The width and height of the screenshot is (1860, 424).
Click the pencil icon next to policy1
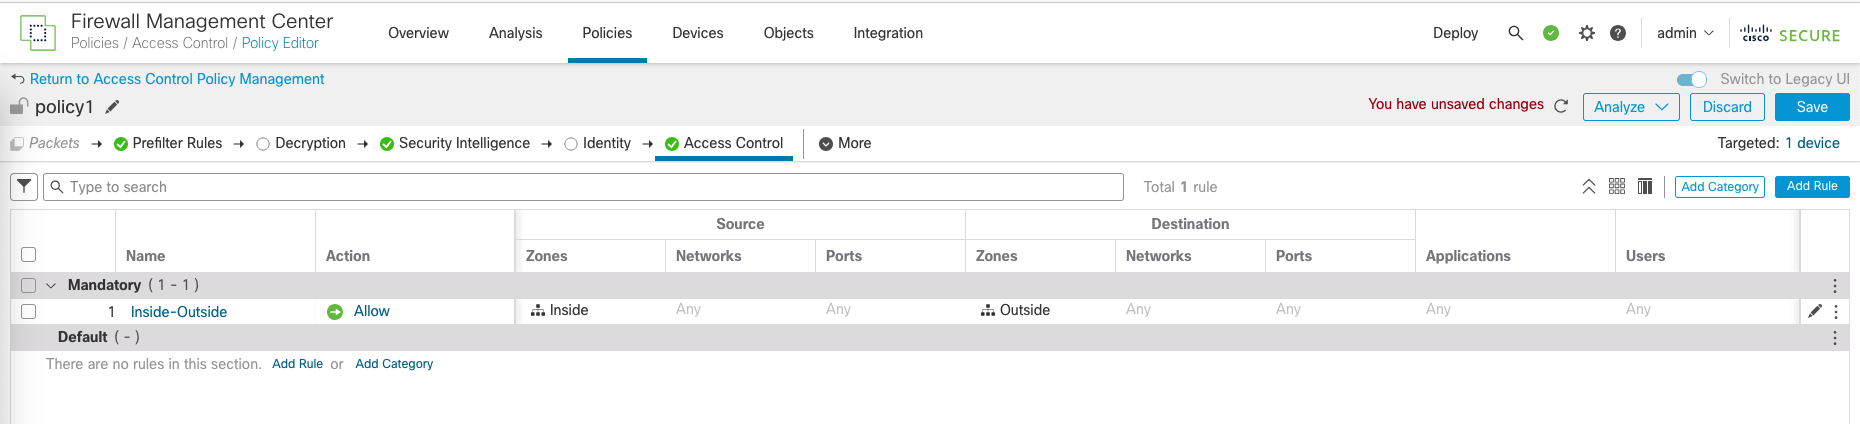113,107
